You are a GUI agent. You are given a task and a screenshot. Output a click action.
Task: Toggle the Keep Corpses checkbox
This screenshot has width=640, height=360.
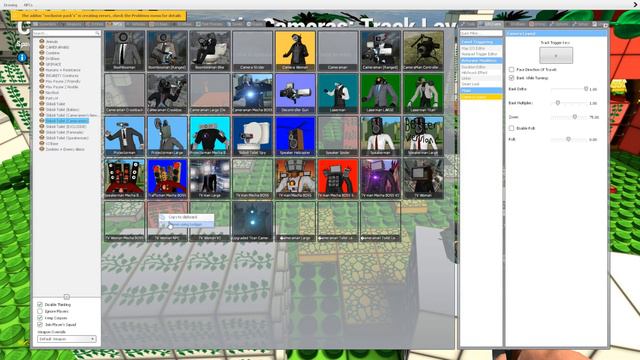40,318
